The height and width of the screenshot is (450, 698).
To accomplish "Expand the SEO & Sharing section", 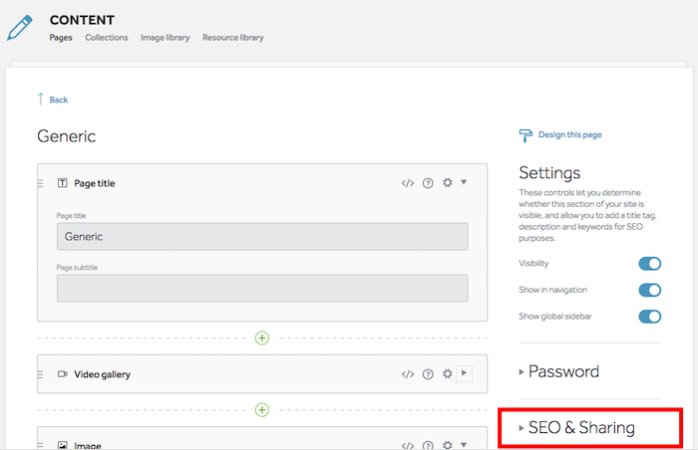I will [x=577, y=428].
